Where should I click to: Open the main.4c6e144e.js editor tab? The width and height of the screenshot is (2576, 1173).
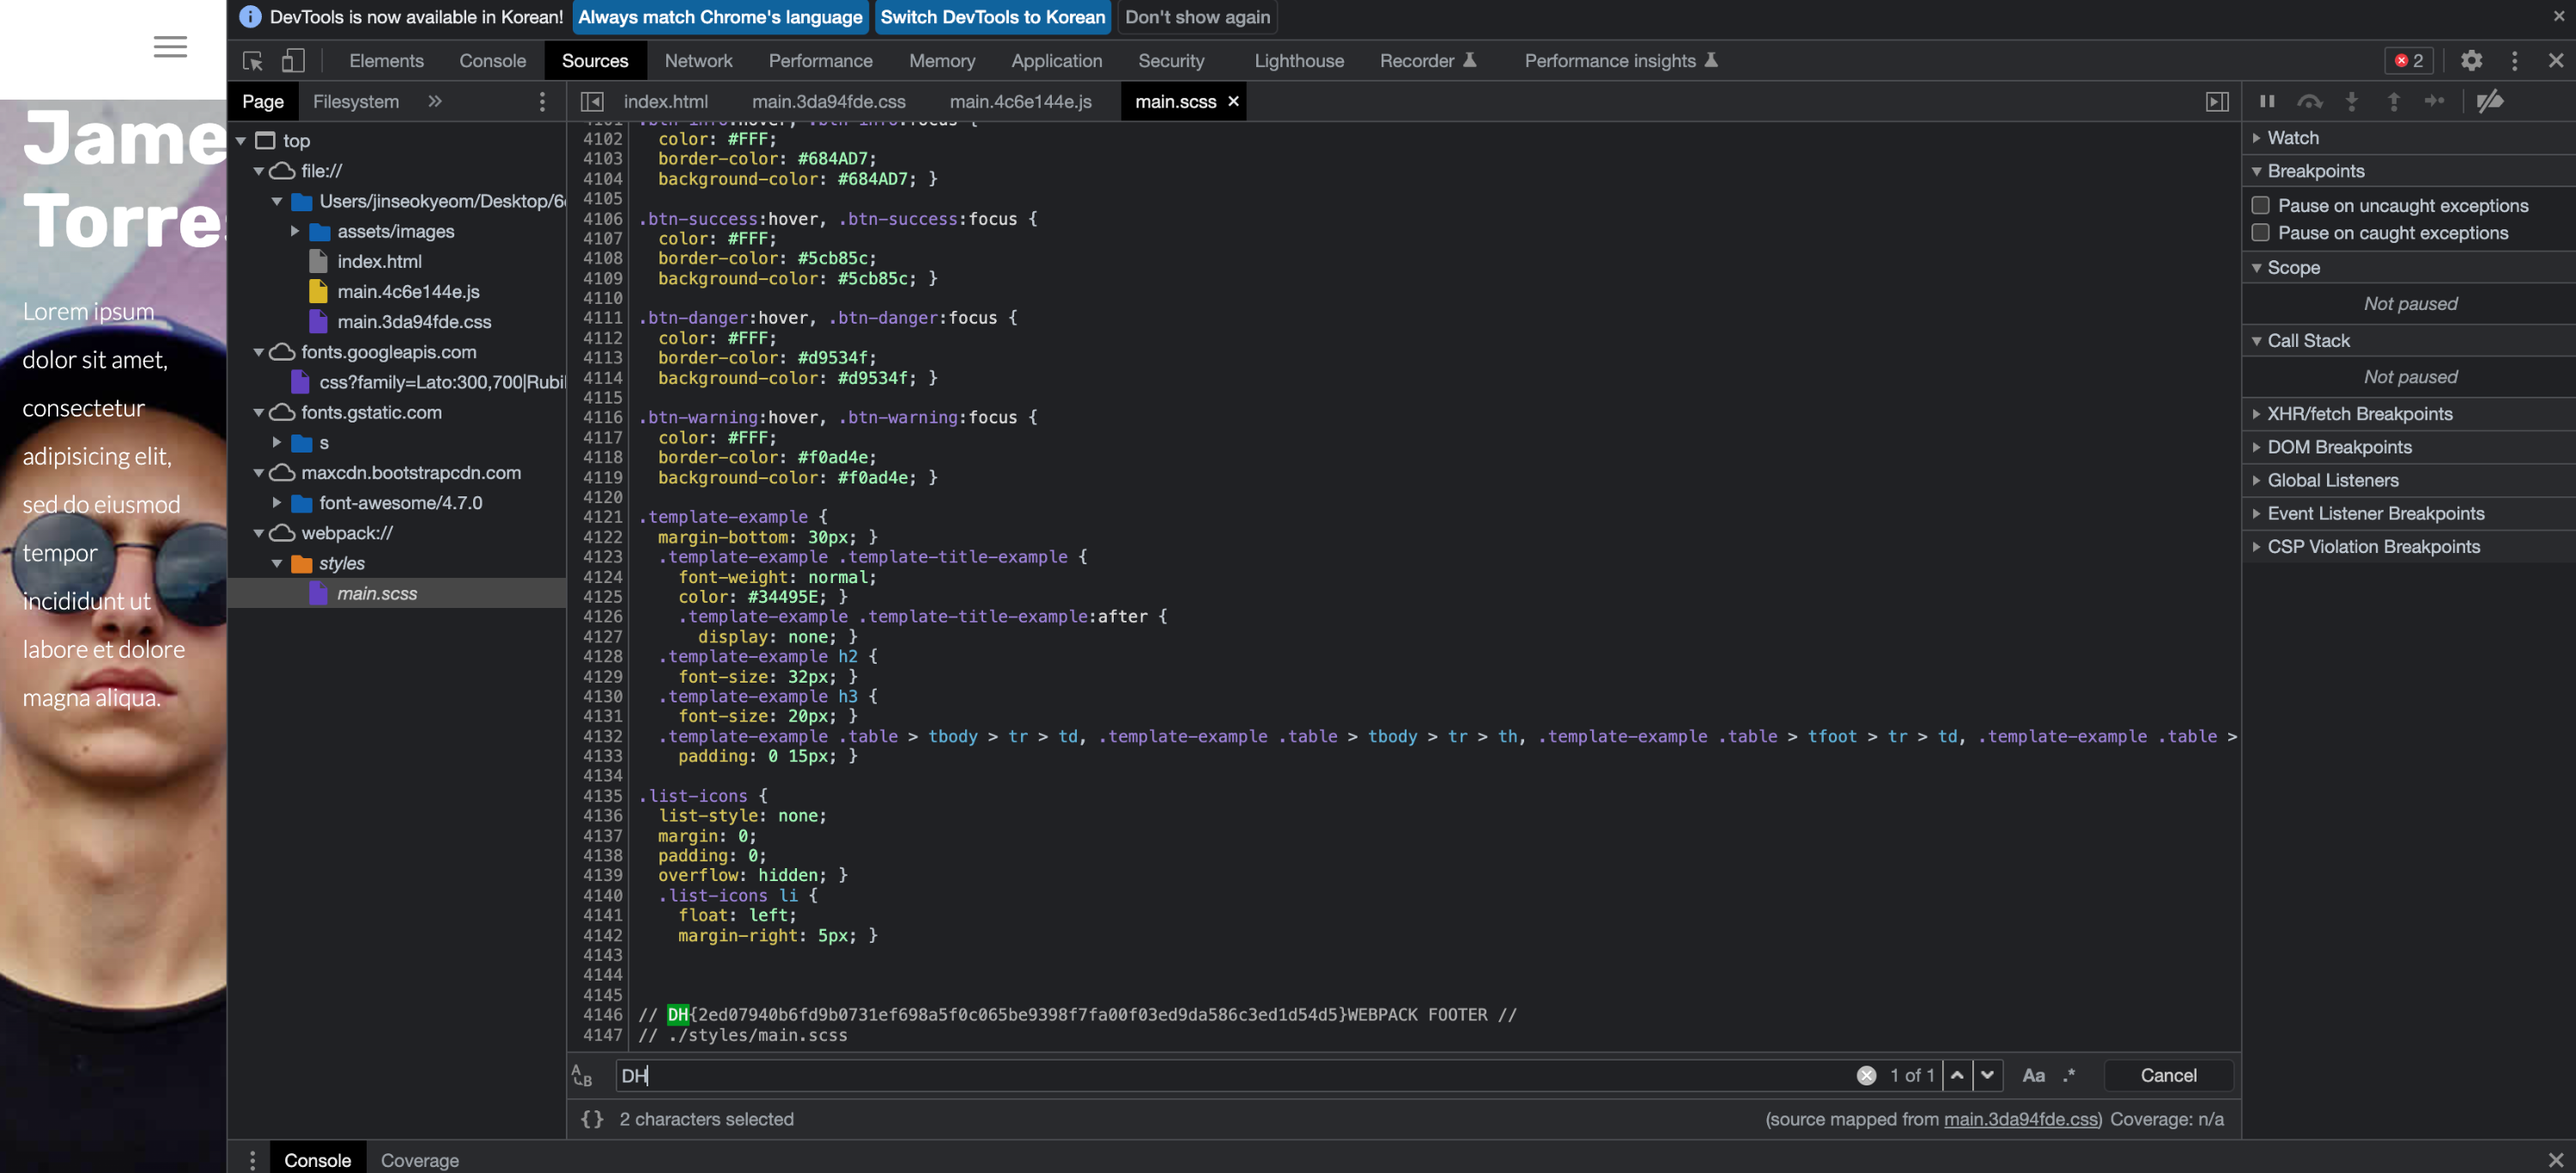(x=1020, y=102)
